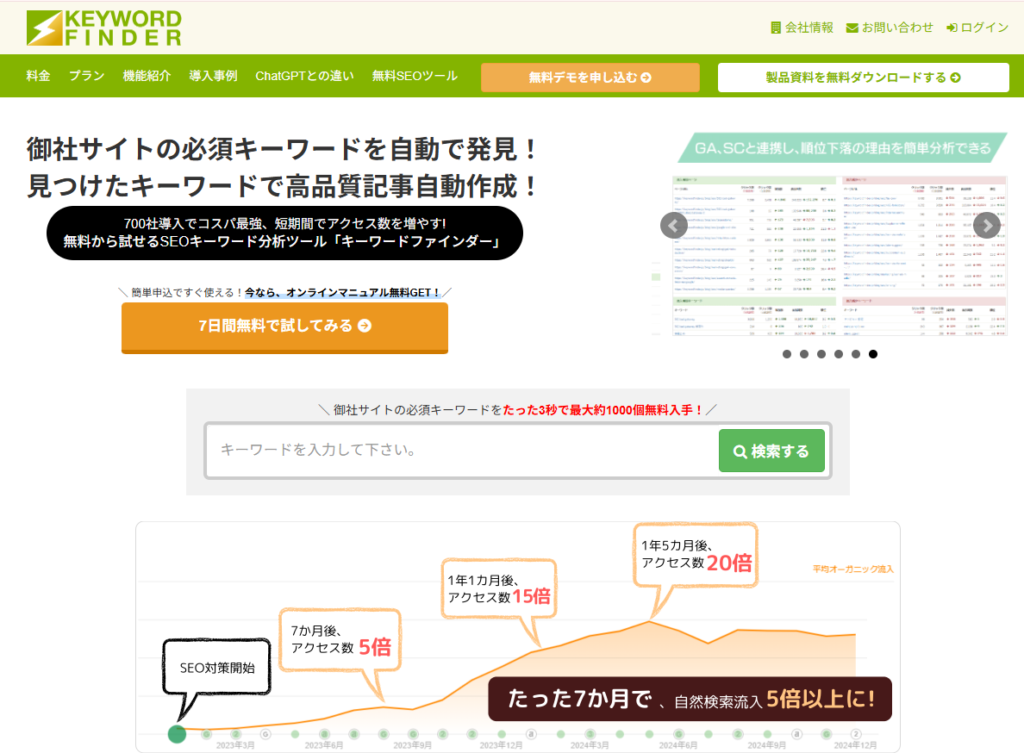Go to the ログイン page
Screen dimensions: 1024x753
(978, 27)
